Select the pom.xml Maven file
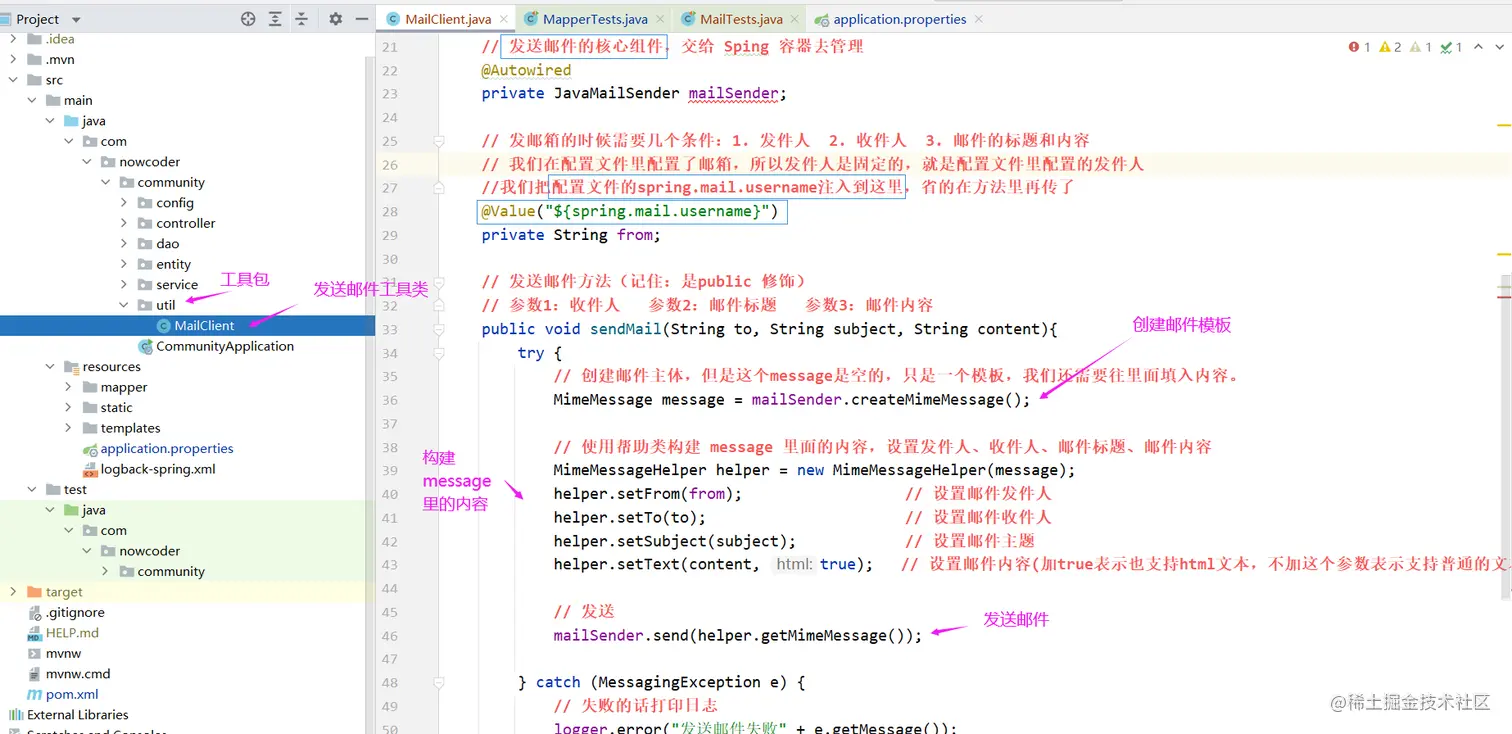 click(x=71, y=695)
